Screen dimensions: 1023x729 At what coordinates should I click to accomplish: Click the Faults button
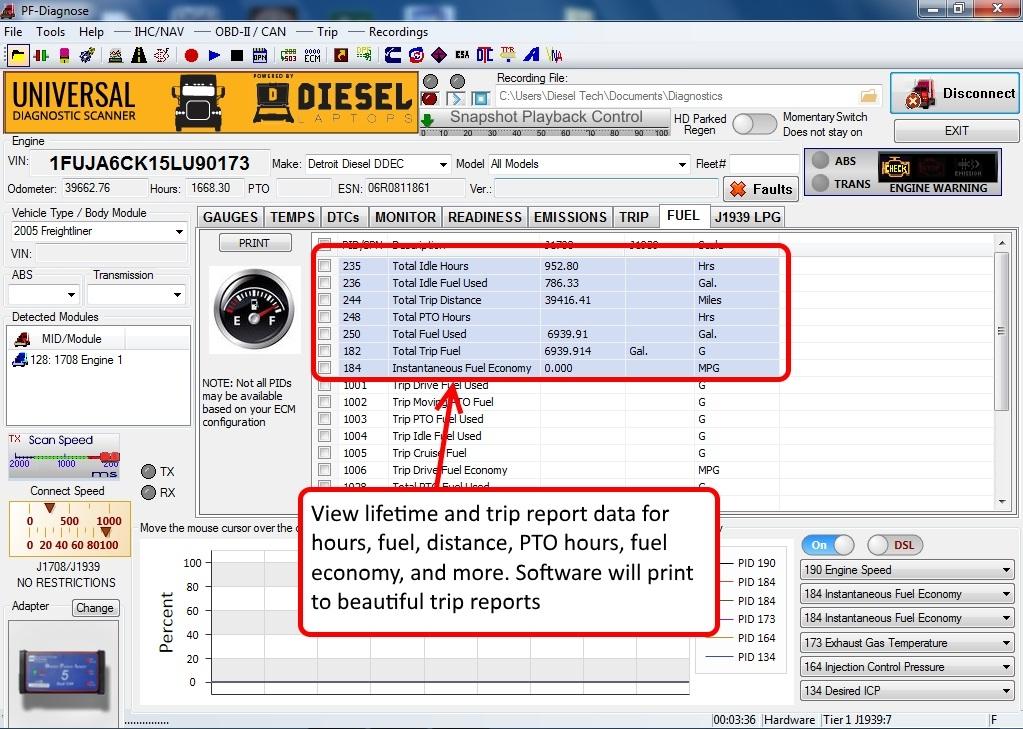click(760, 189)
